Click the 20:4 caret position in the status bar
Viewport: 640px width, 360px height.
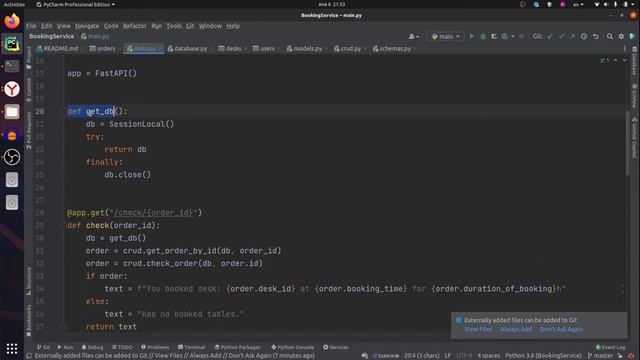tap(422, 356)
